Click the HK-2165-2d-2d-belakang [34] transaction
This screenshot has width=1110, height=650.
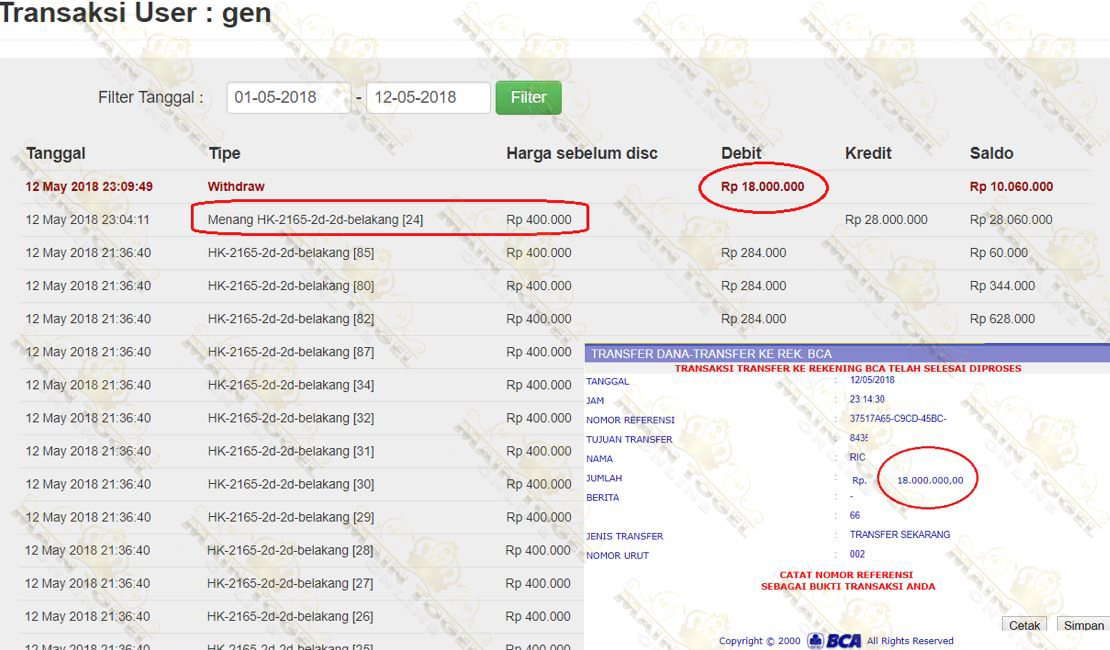(x=291, y=385)
